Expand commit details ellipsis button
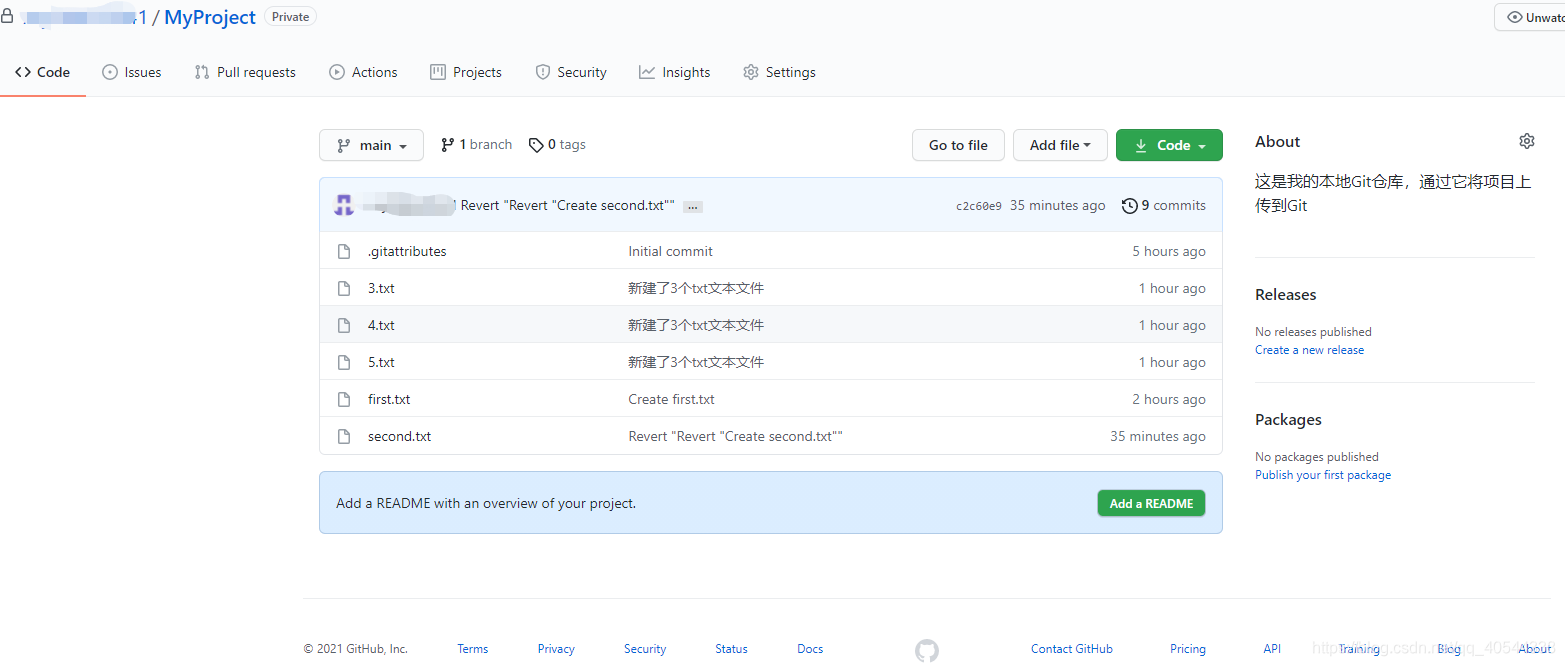Viewport: 1565px width, 666px height. [x=693, y=207]
